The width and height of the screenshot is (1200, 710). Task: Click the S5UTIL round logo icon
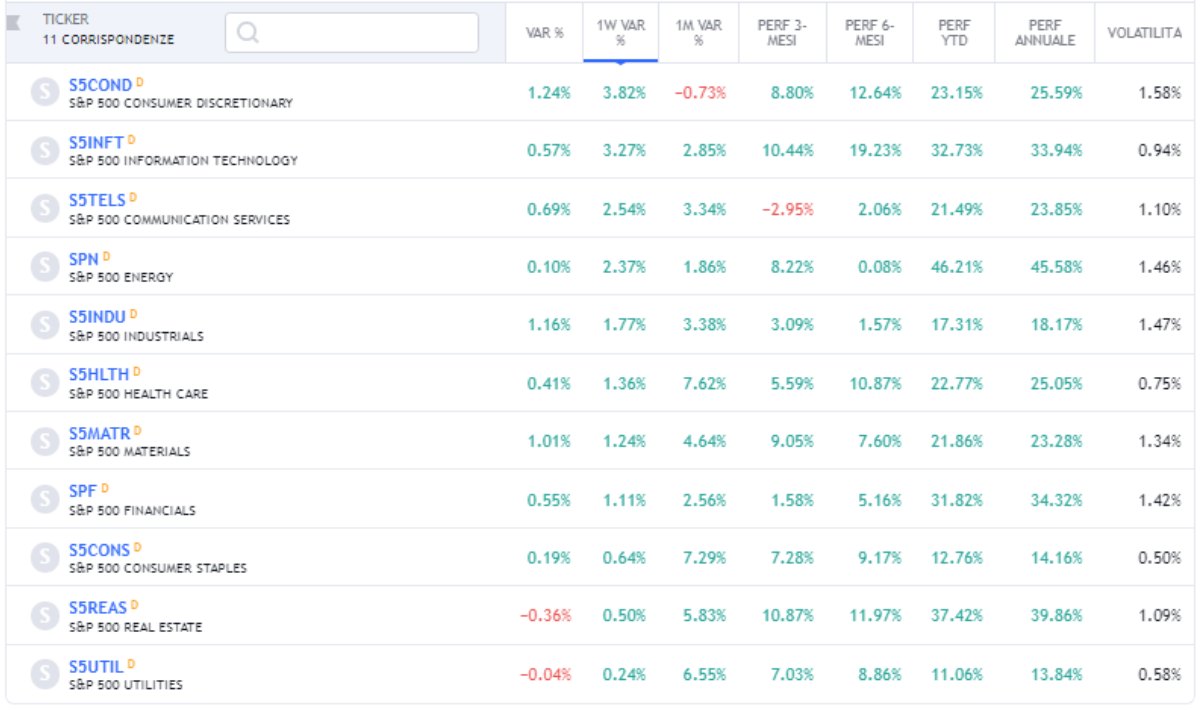pyautogui.click(x=44, y=674)
